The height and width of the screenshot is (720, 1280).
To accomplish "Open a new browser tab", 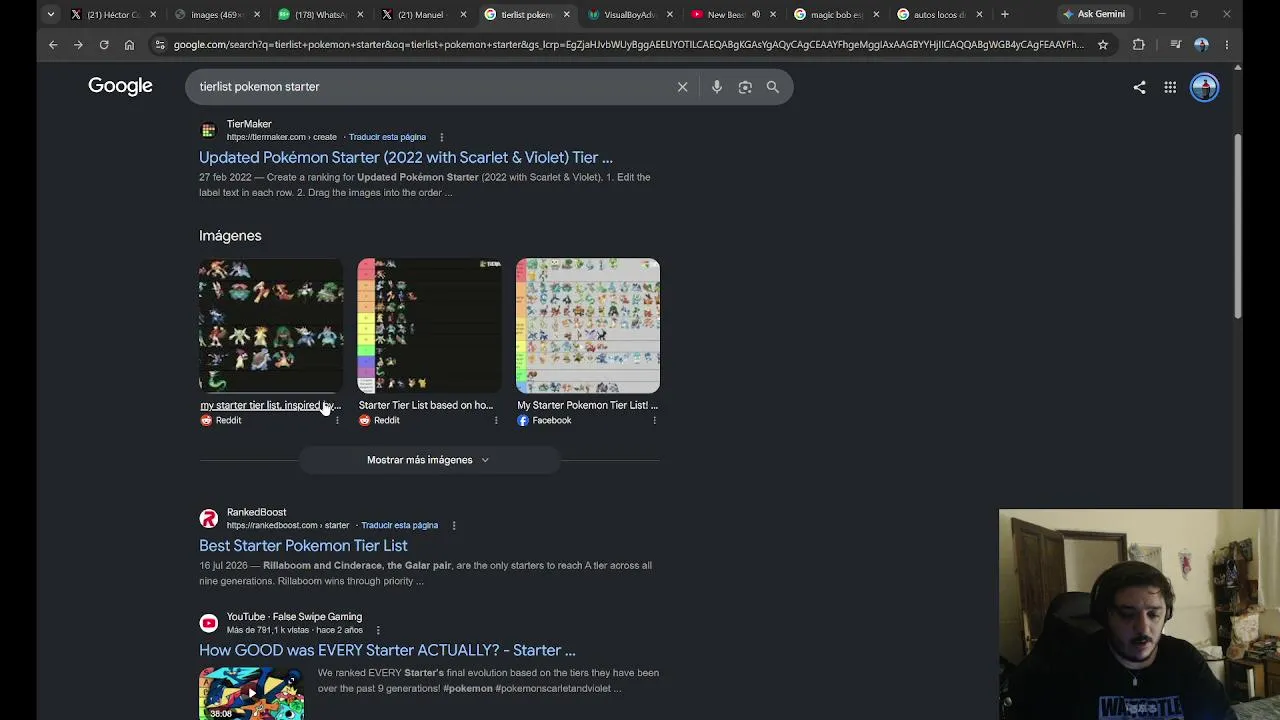I will pyautogui.click(x=1004, y=14).
